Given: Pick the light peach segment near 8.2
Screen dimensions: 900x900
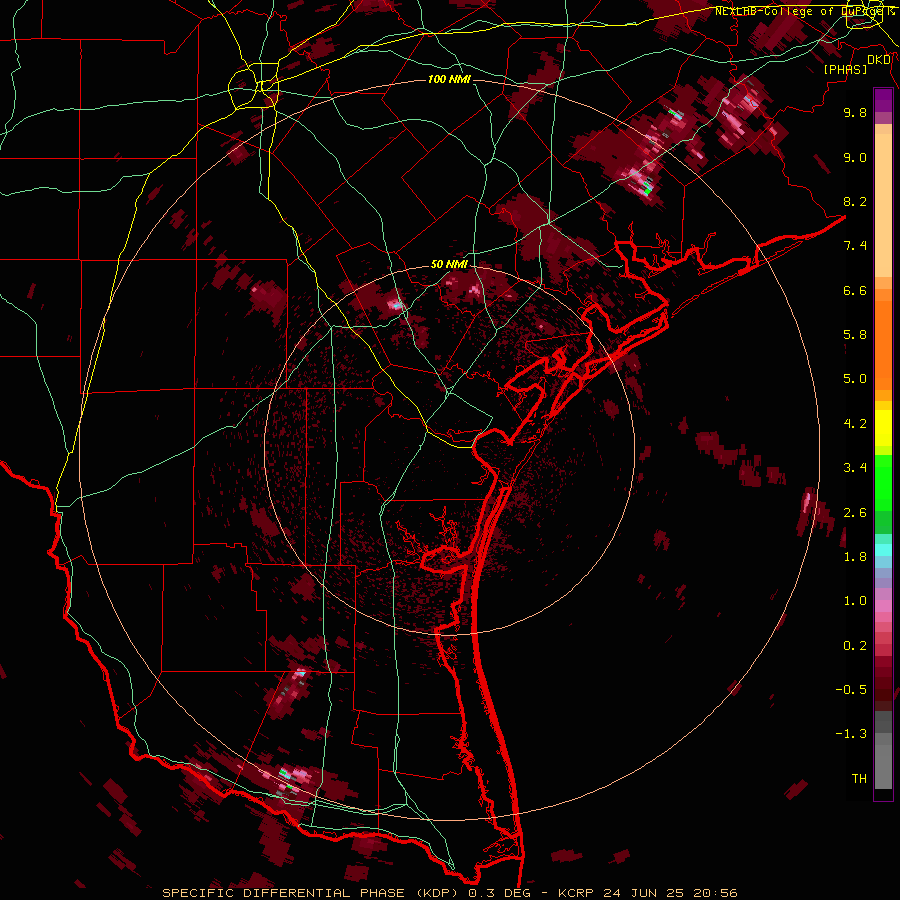Looking at the screenshot, I should [x=883, y=205].
